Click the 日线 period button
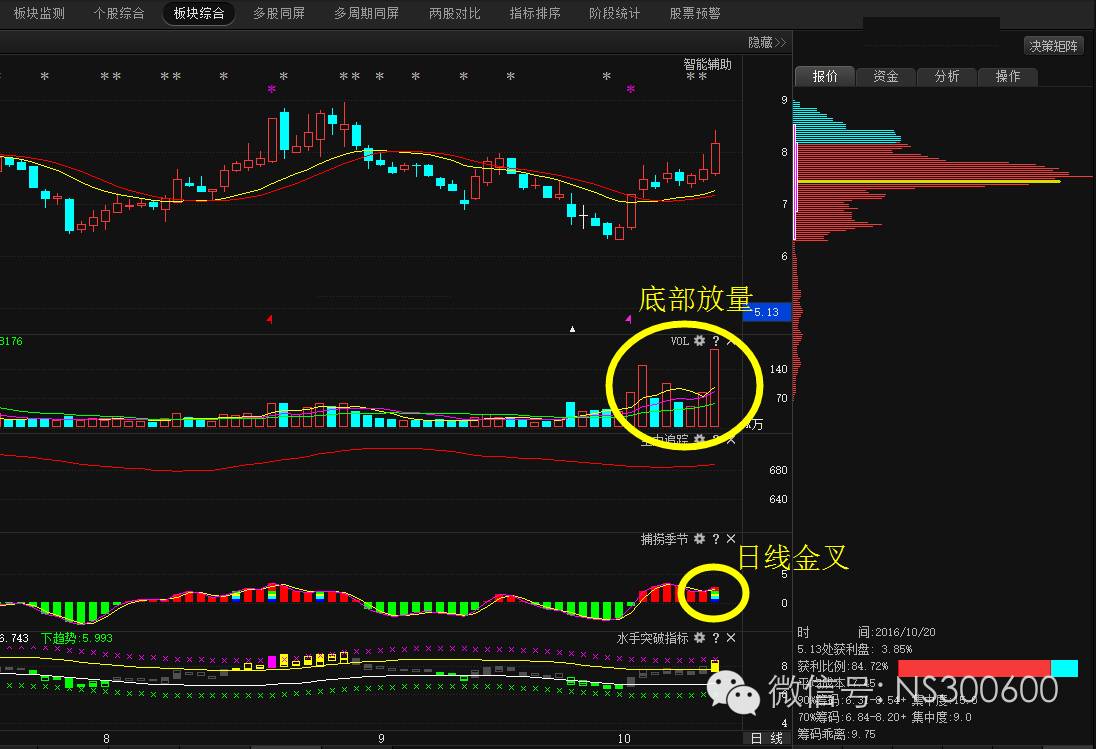This screenshot has width=1096, height=749. 767,738
